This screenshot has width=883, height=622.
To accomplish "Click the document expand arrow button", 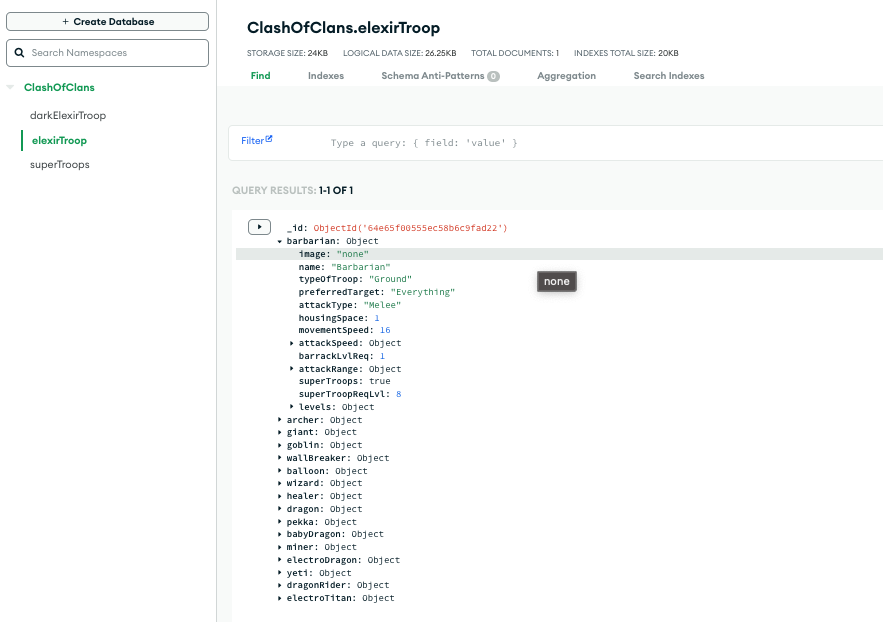I will [259, 228].
